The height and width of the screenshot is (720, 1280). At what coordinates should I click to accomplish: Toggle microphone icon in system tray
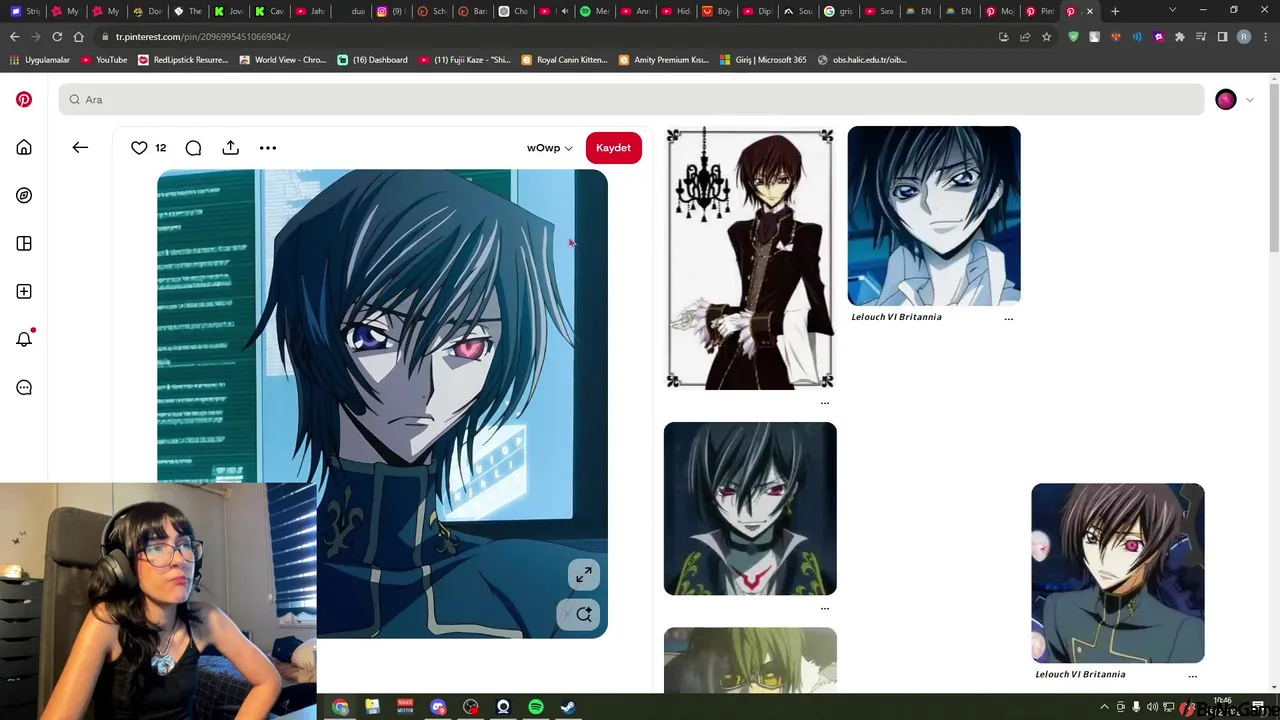(x=1136, y=707)
